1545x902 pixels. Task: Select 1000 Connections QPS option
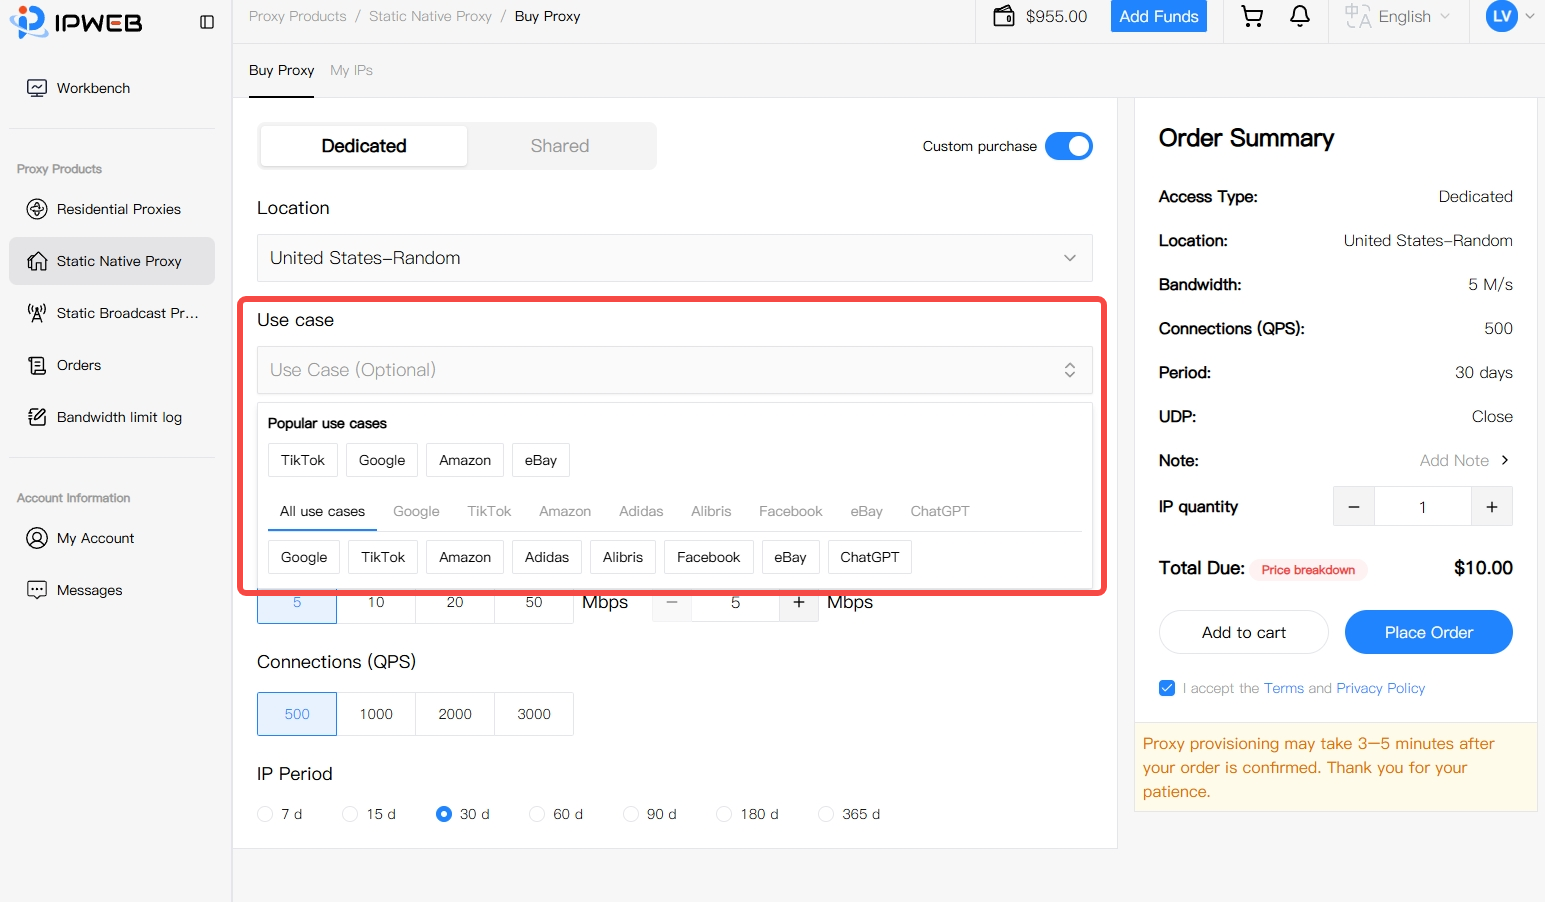tap(376, 714)
